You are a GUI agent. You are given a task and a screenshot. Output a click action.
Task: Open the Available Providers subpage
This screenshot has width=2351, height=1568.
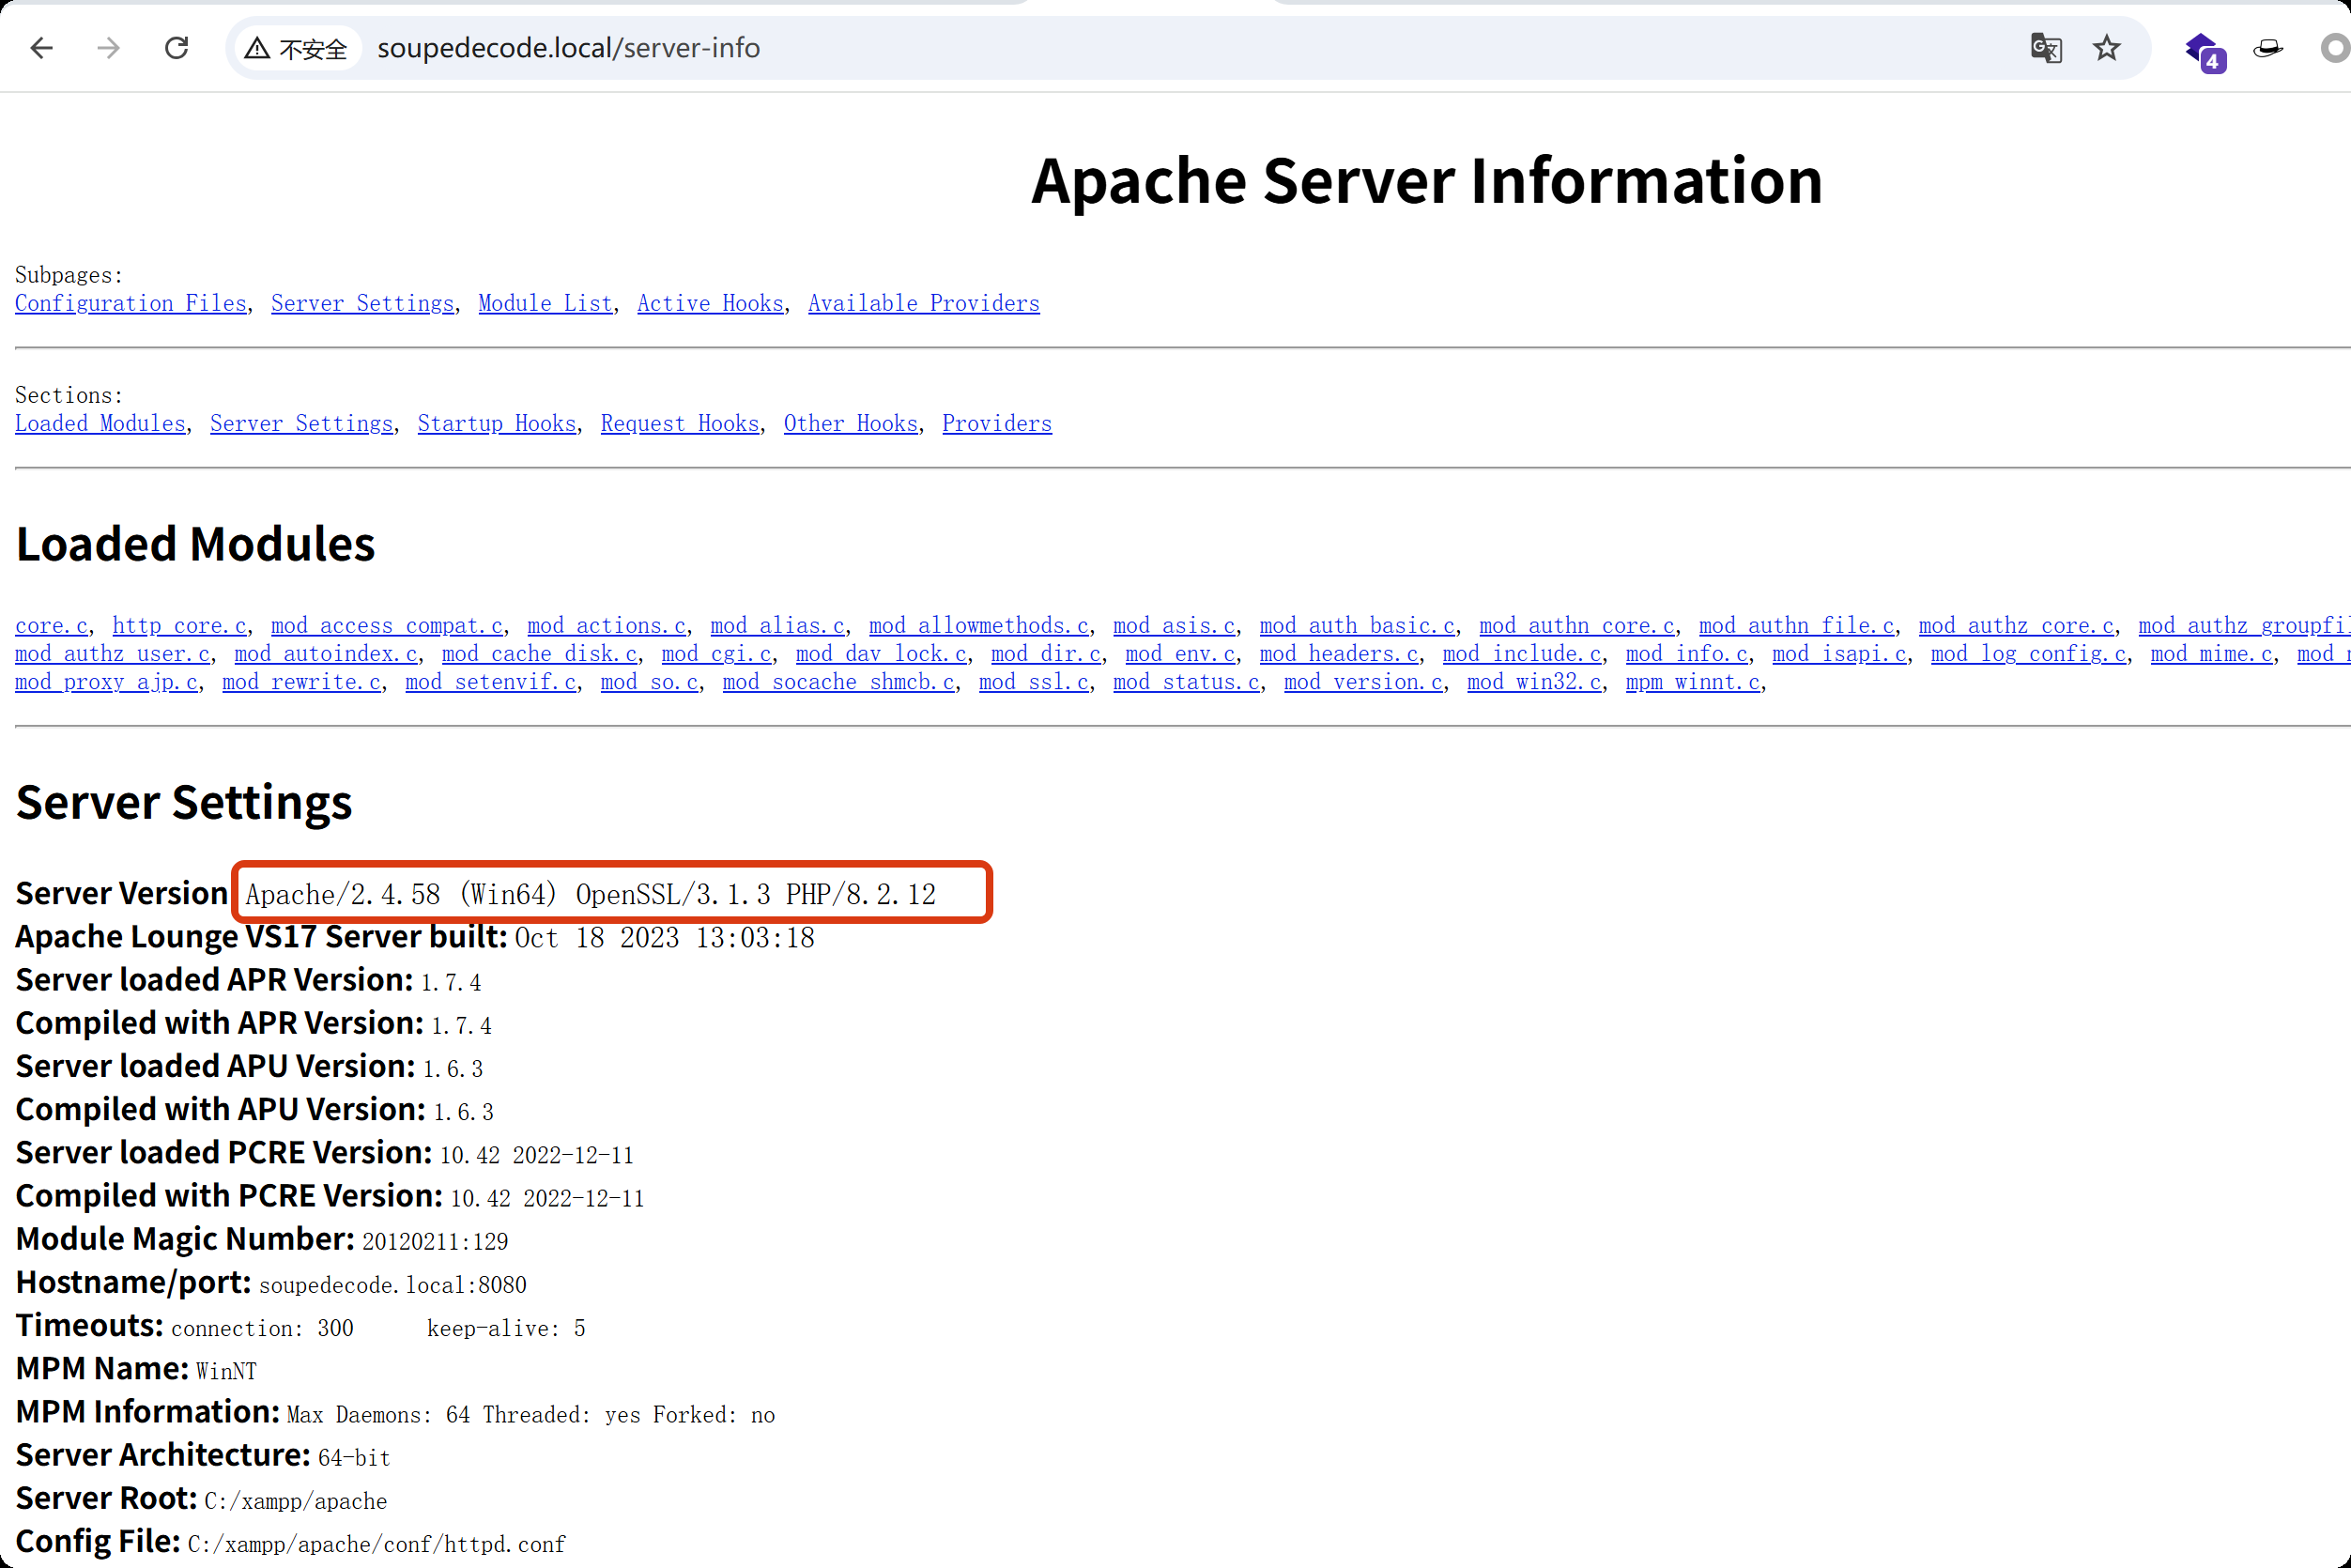coord(923,303)
